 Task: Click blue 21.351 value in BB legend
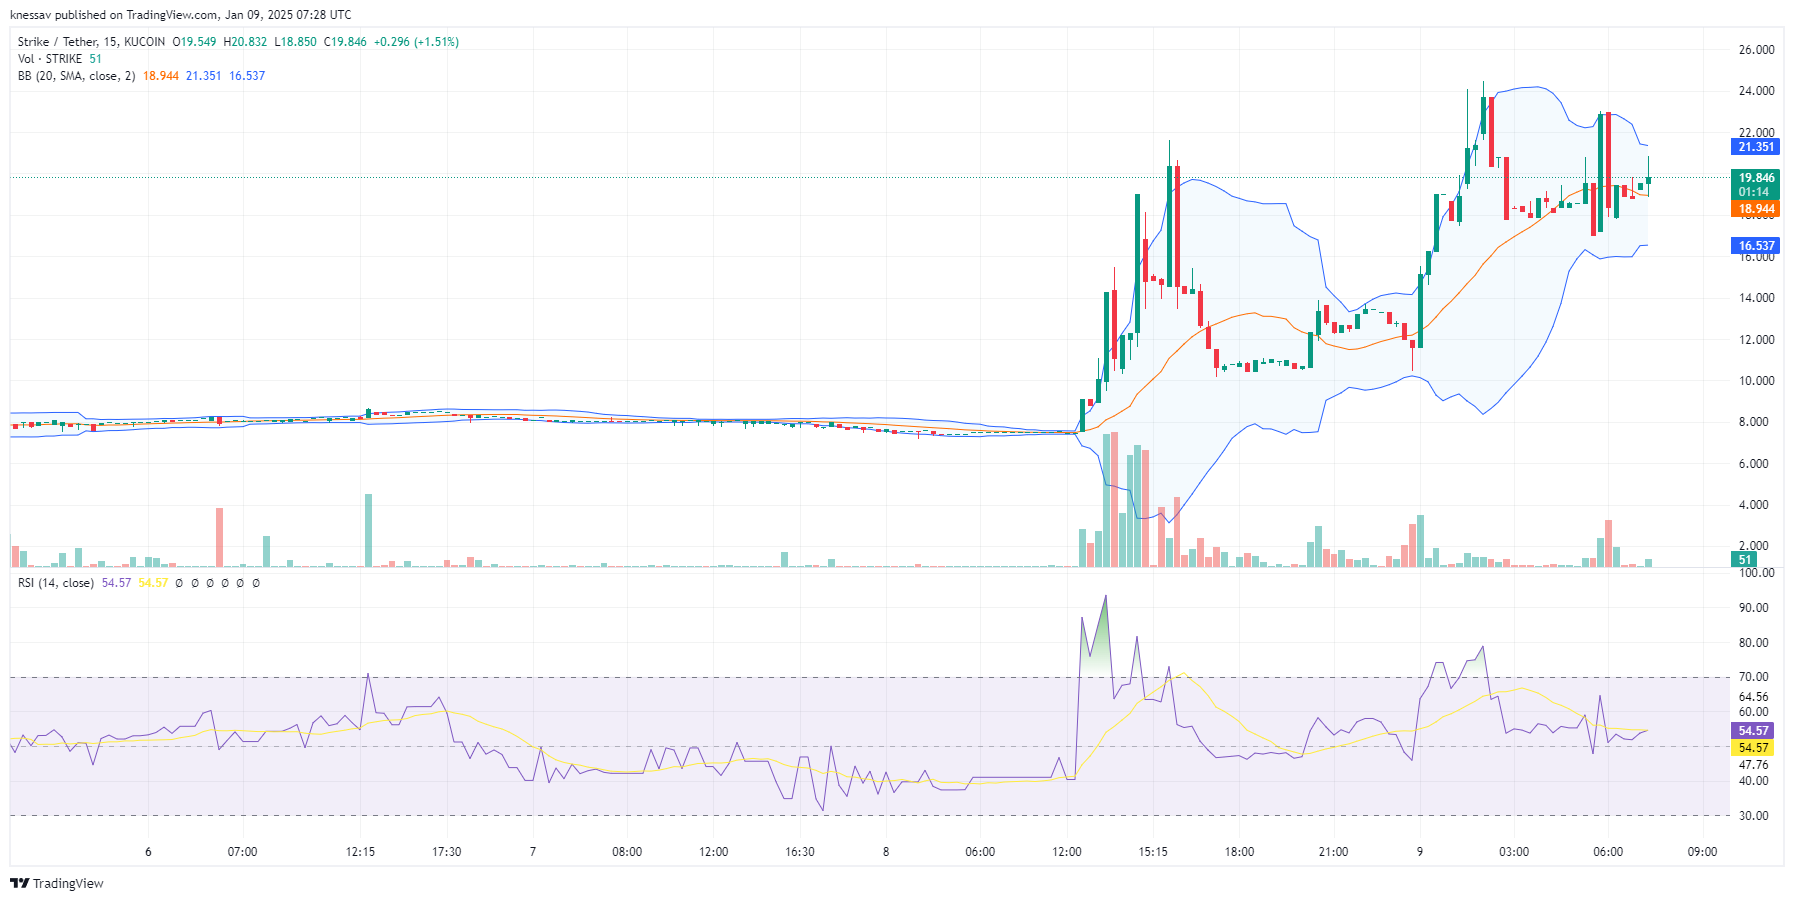(x=204, y=76)
